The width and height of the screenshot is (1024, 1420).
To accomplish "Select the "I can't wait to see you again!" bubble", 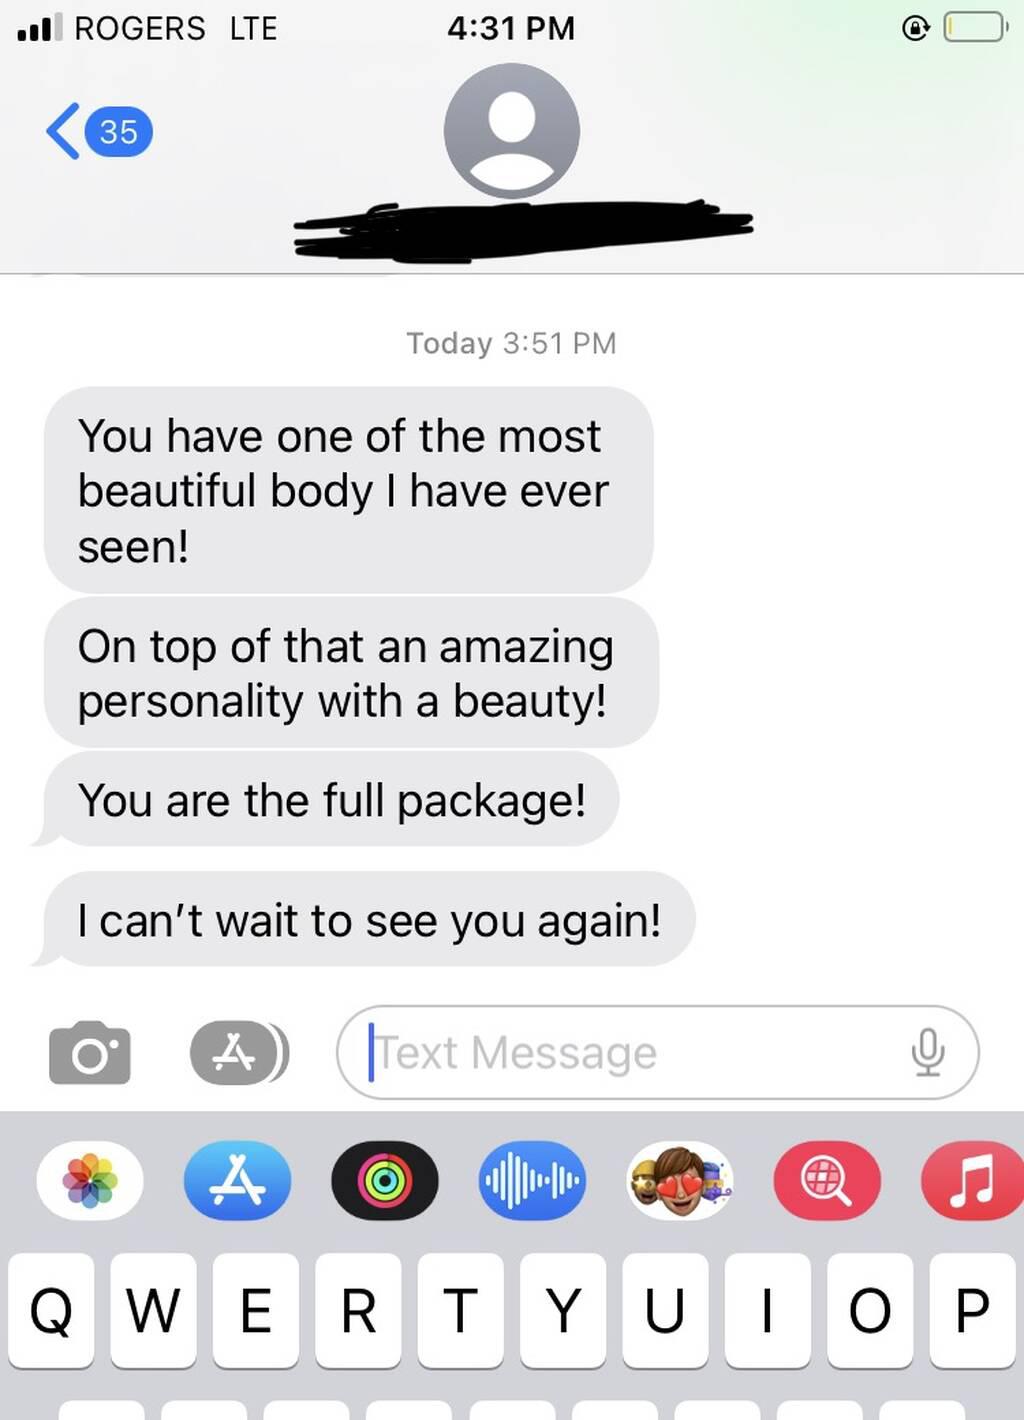I will tap(367, 920).
